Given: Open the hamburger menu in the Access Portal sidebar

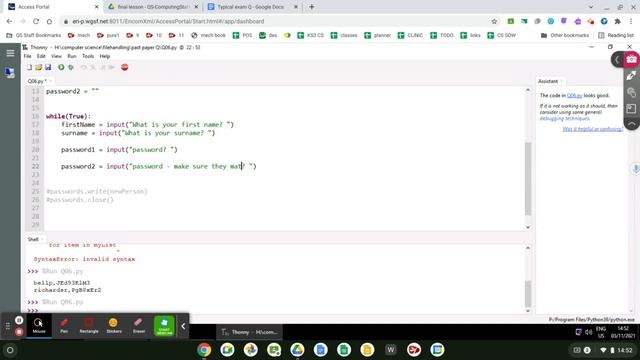Looking at the screenshot, I should coord(10,53).
